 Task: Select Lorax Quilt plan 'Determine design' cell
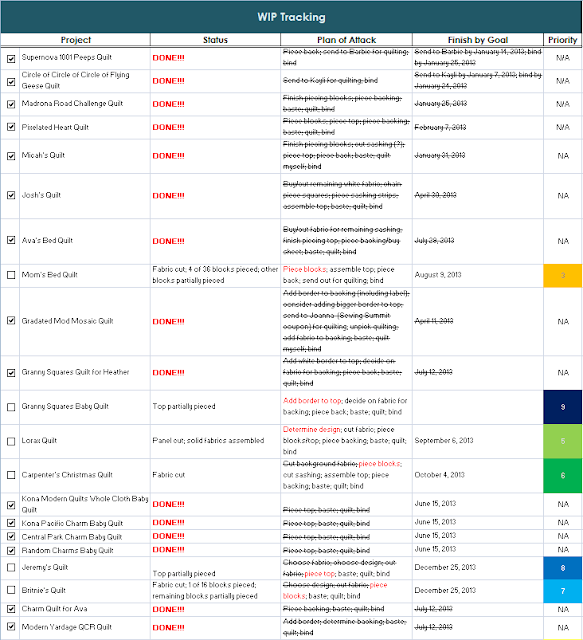(x=346, y=441)
